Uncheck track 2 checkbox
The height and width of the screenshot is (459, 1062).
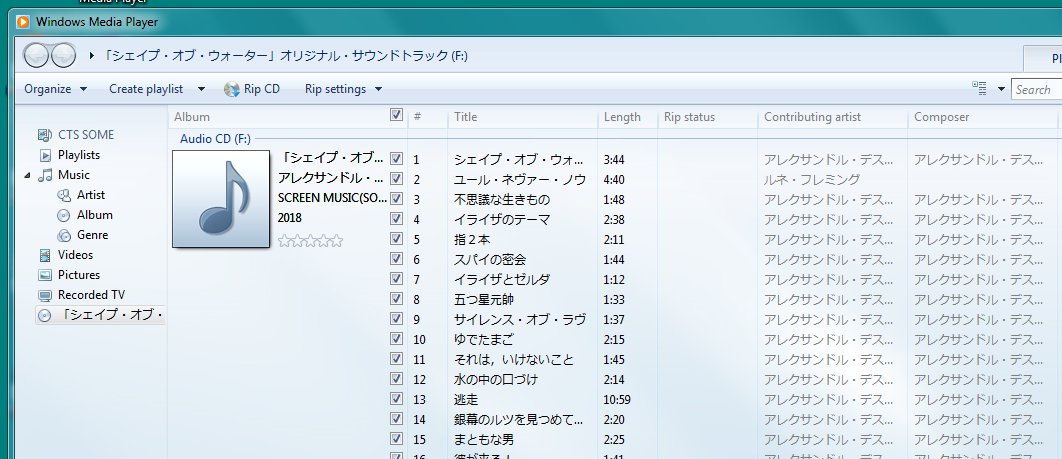click(x=396, y=179)
